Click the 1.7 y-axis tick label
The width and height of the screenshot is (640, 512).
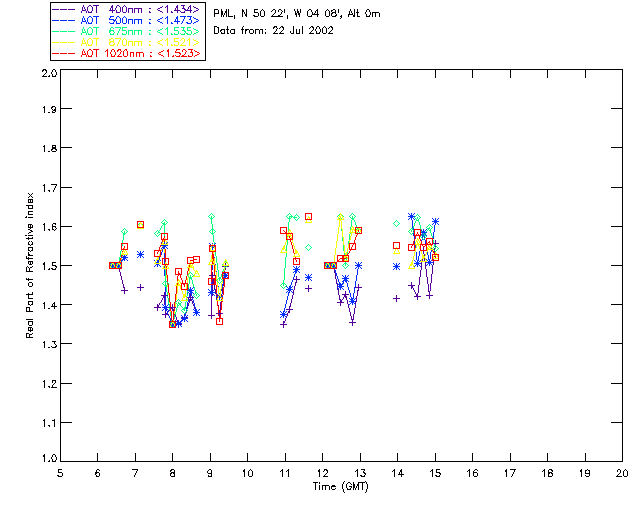49,188
